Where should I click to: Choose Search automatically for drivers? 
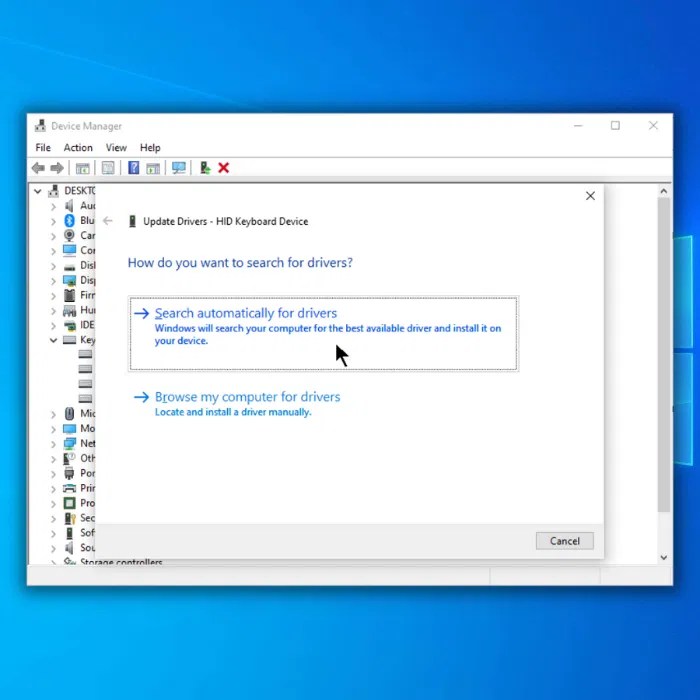pyautogui.click(x=323, y=333)
